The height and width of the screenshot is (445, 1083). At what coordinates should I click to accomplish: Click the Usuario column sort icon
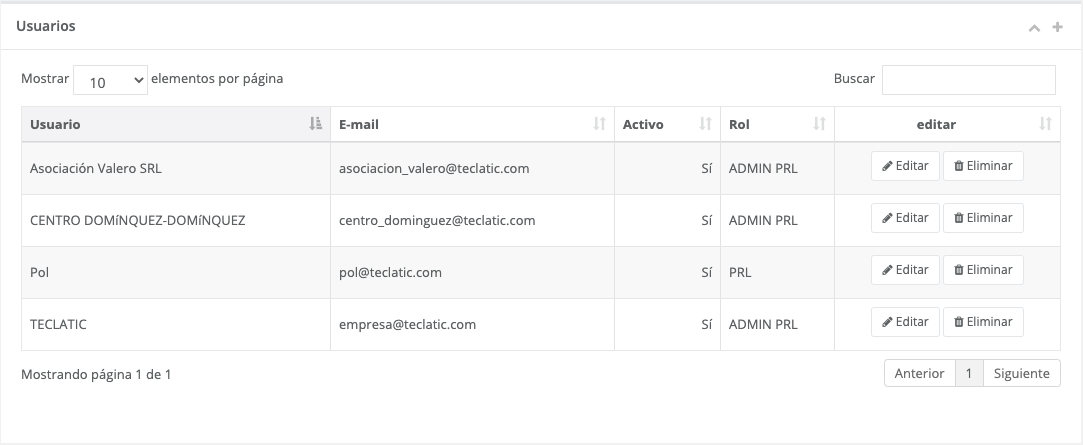(x=316, y=125)
